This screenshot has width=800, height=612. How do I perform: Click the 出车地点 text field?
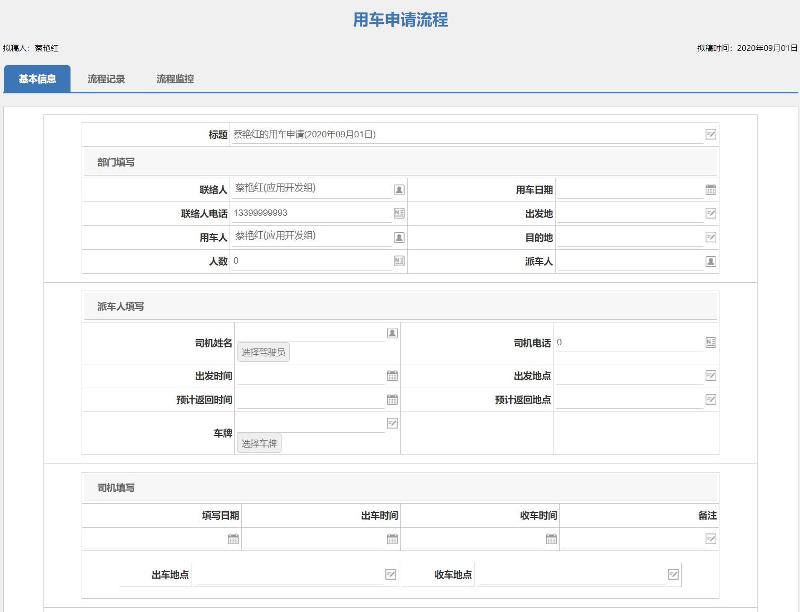click(288, 575)
